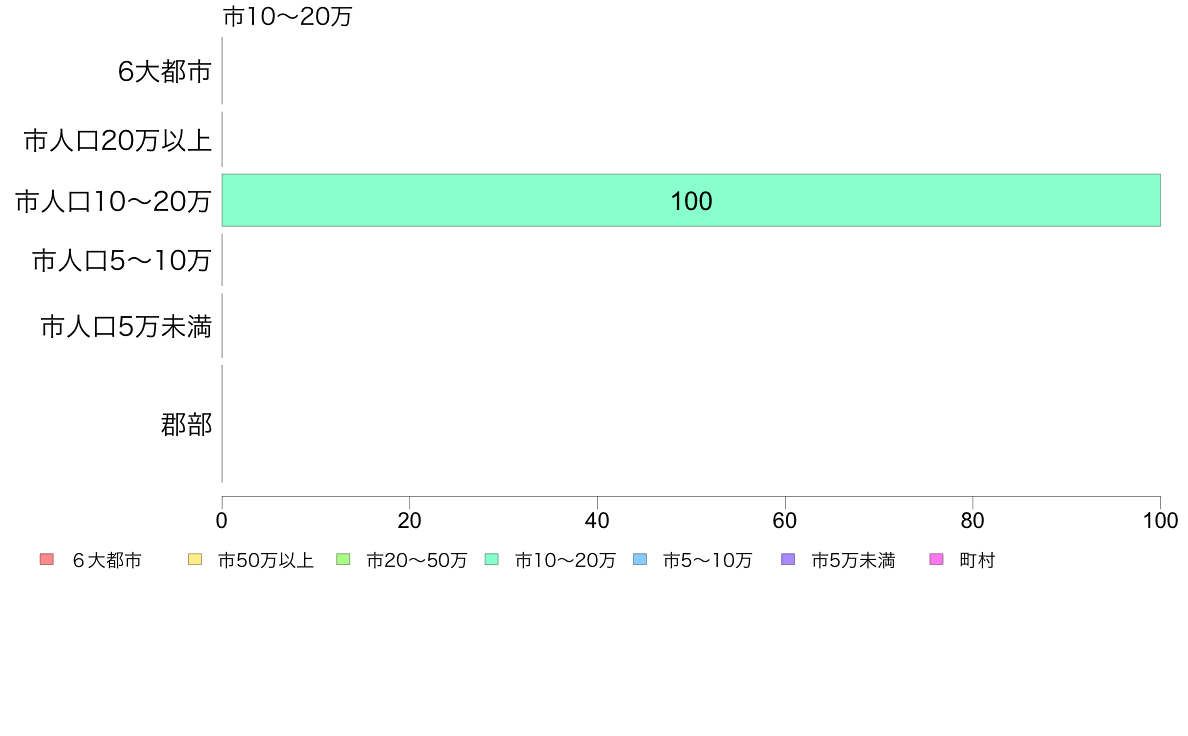Screen dimensions: 1188x736
Task: Click the 市50万以上 legend text
Action: [265, 560]
